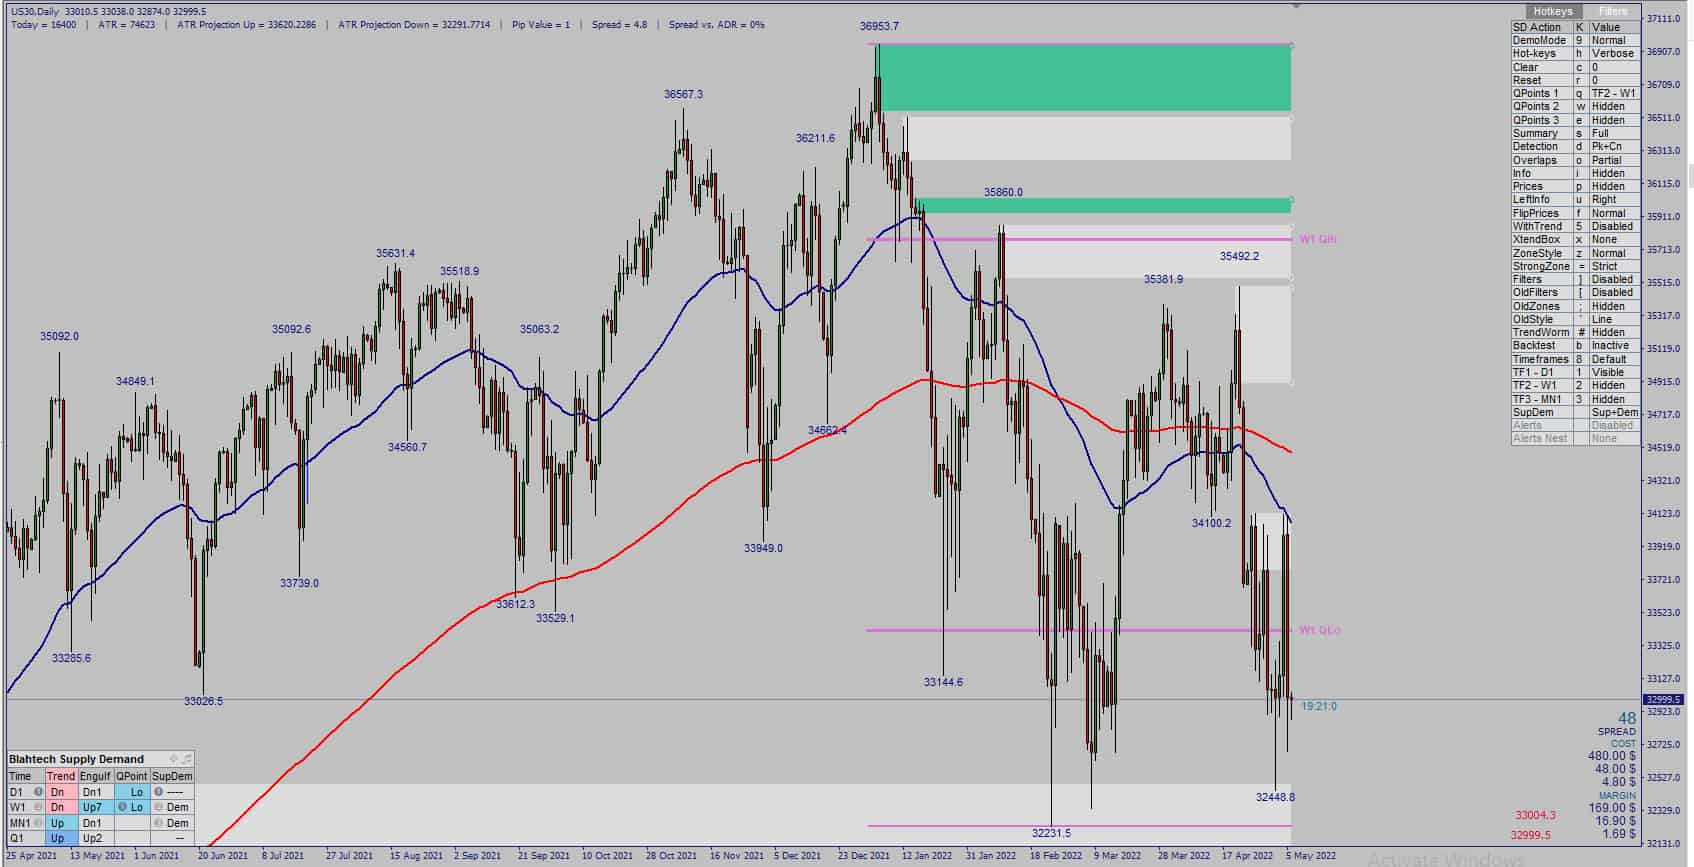This screenshot has height=867, width=1694.
Task: Click the D1 QPoint Lo cell
Action: 131,792
